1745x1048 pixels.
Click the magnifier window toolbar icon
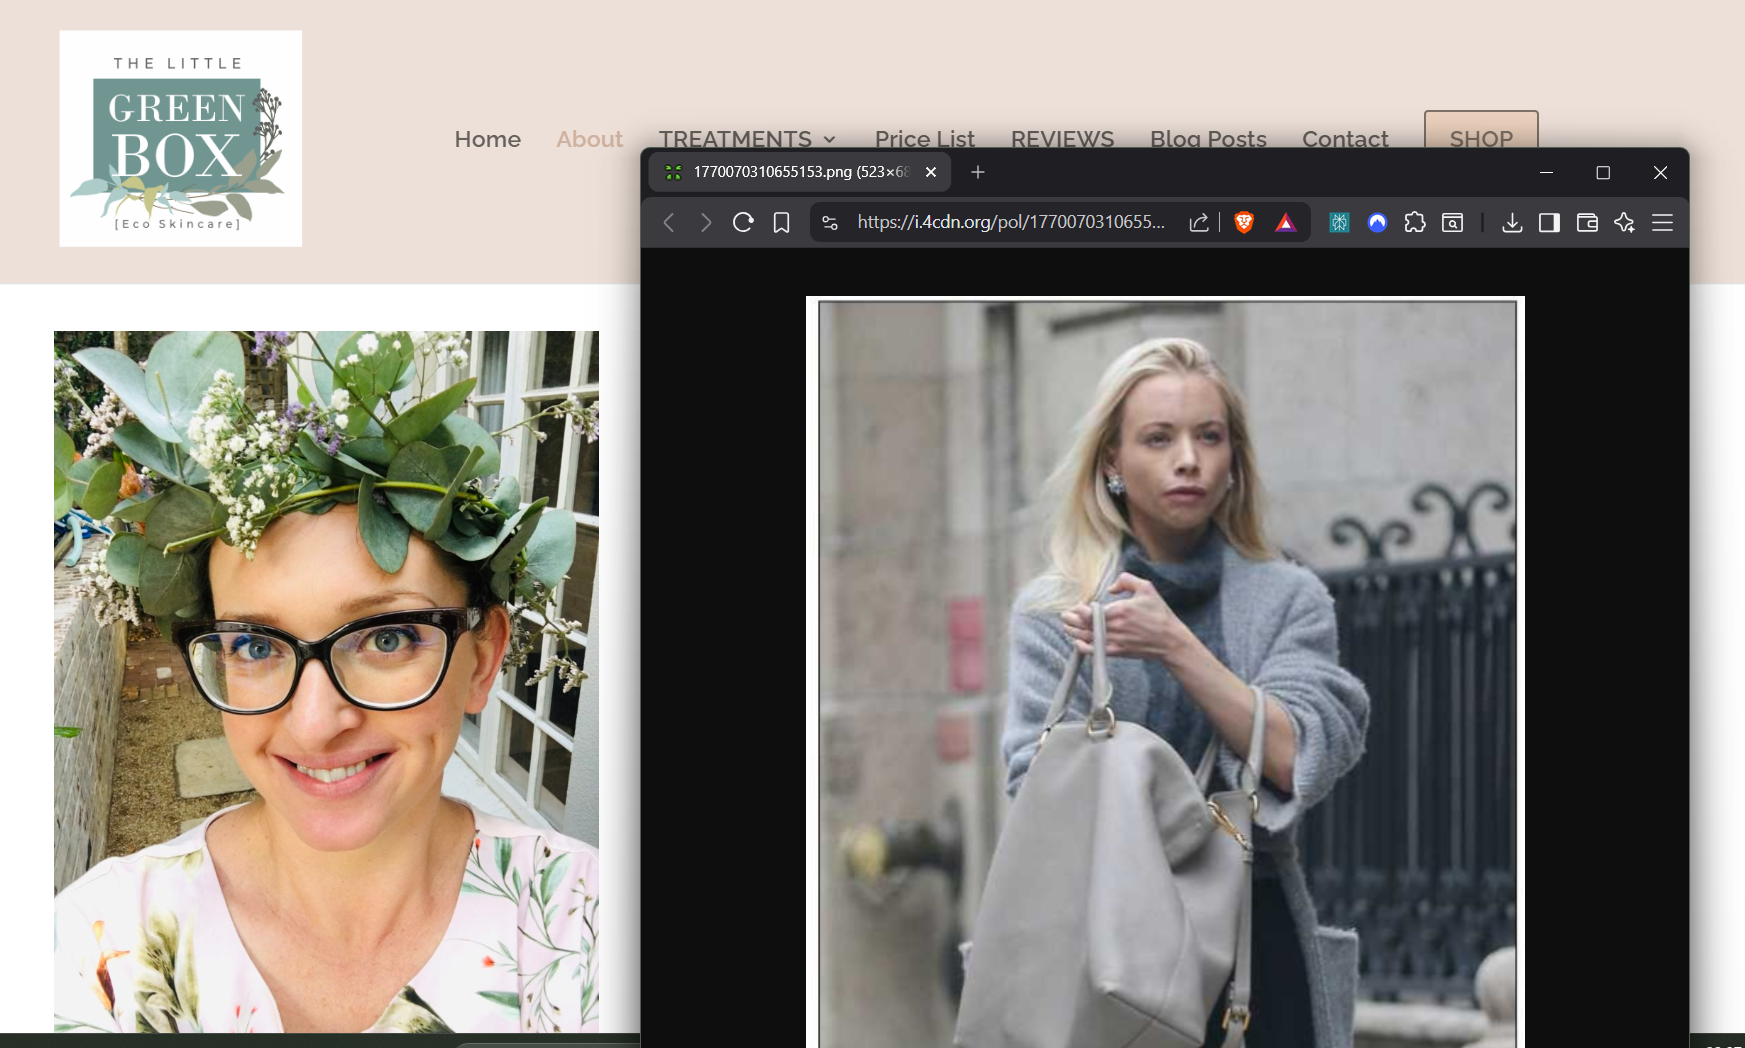tap(1453, 222)
